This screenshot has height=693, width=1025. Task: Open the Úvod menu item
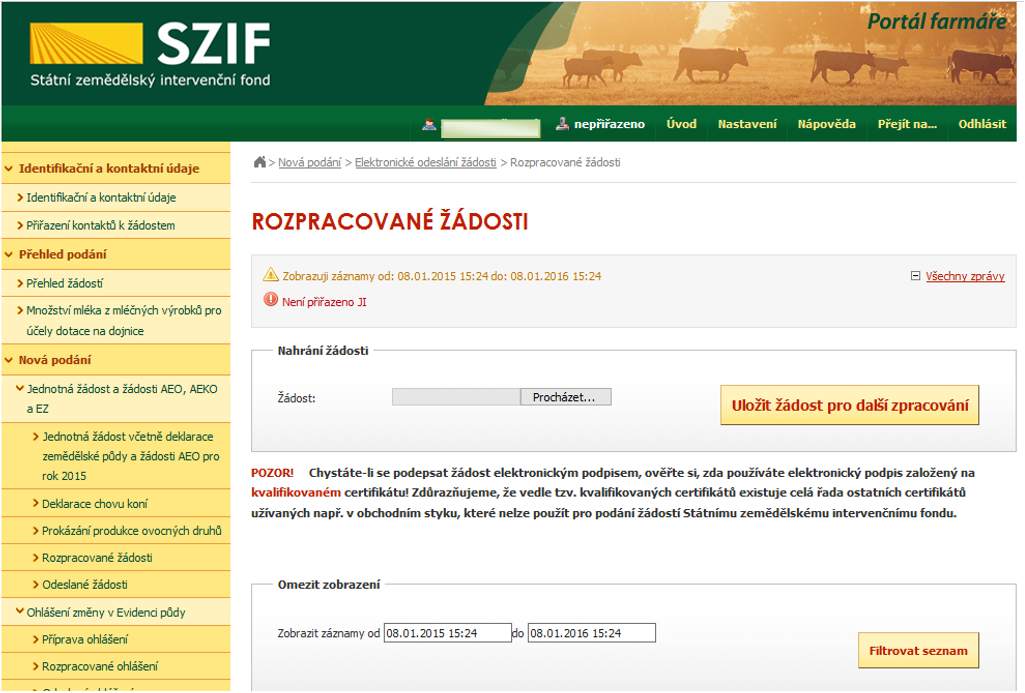(x=681, y=124)
